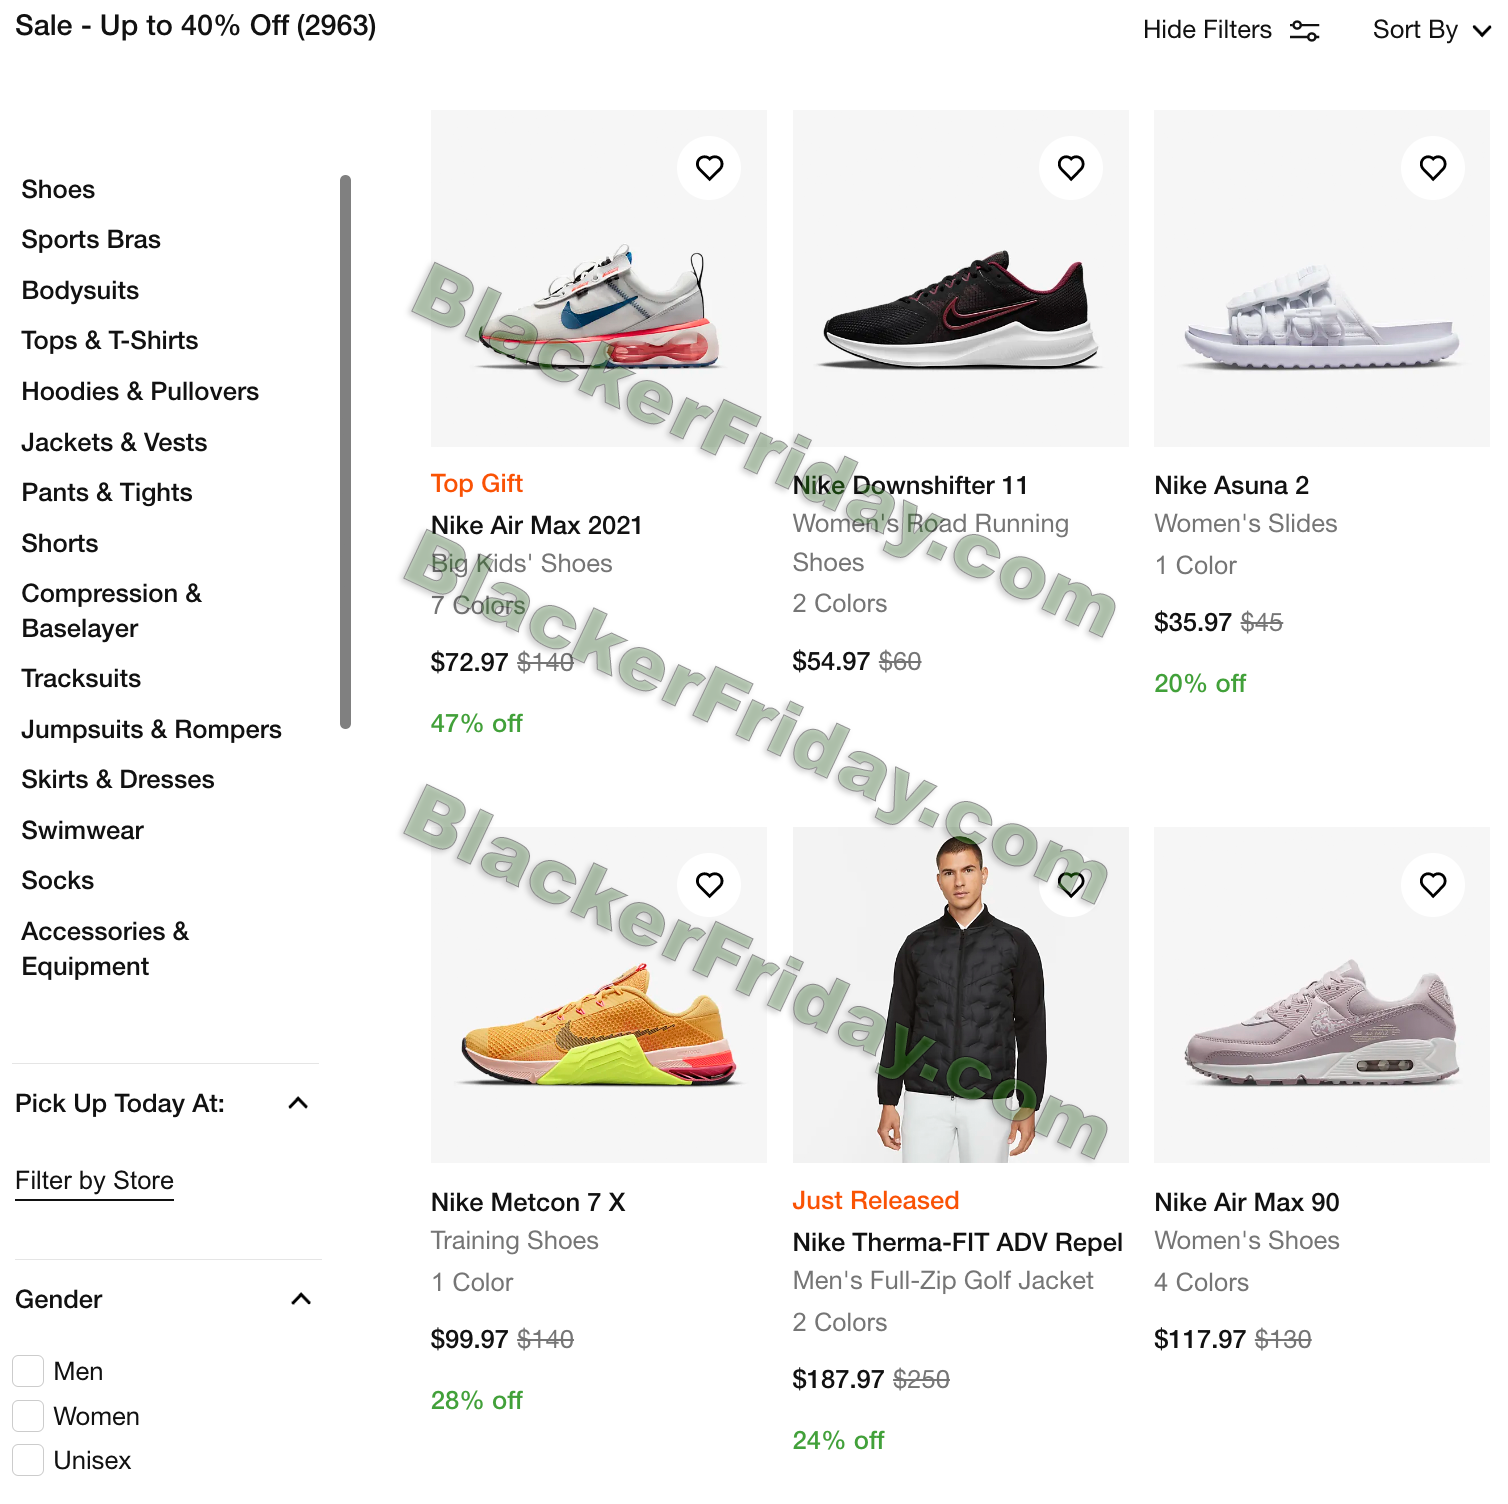Image resolution: width=1508 pixels, height=1504 pixels.
Task: Tick the Unisex checkbox
Action: [x=28, y=1460]
